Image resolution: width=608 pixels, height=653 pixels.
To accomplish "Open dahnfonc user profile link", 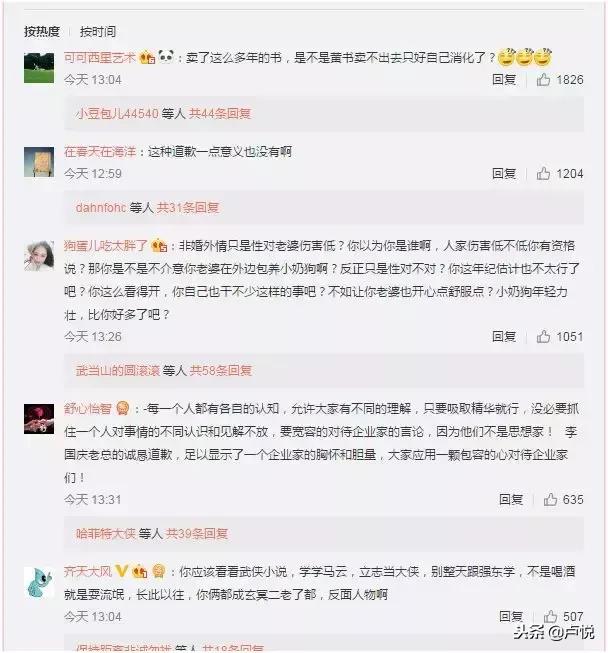I will [x=101, y=207].
